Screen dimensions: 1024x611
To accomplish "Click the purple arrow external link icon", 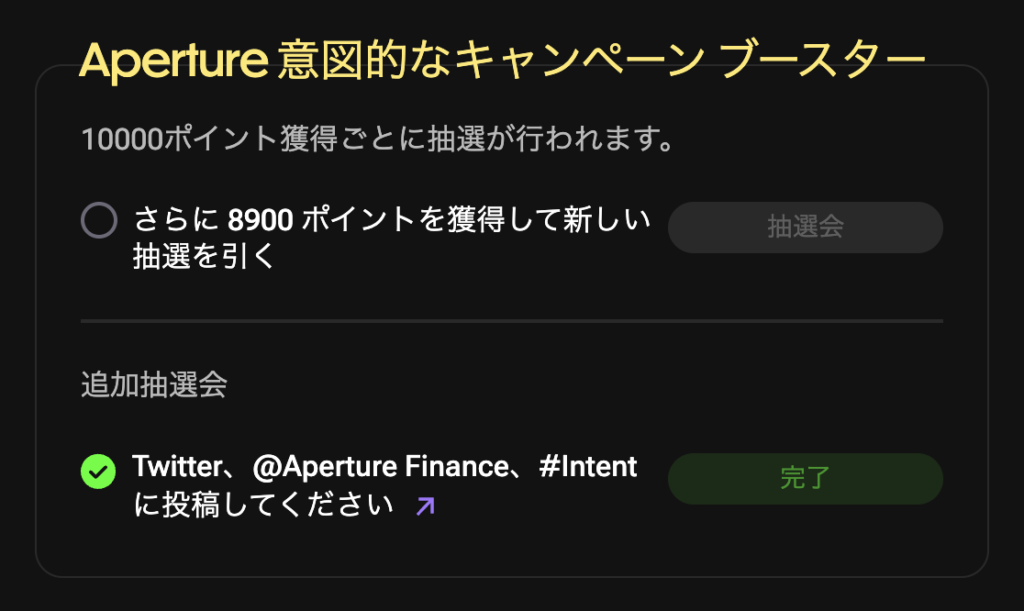I will [426, 506].
